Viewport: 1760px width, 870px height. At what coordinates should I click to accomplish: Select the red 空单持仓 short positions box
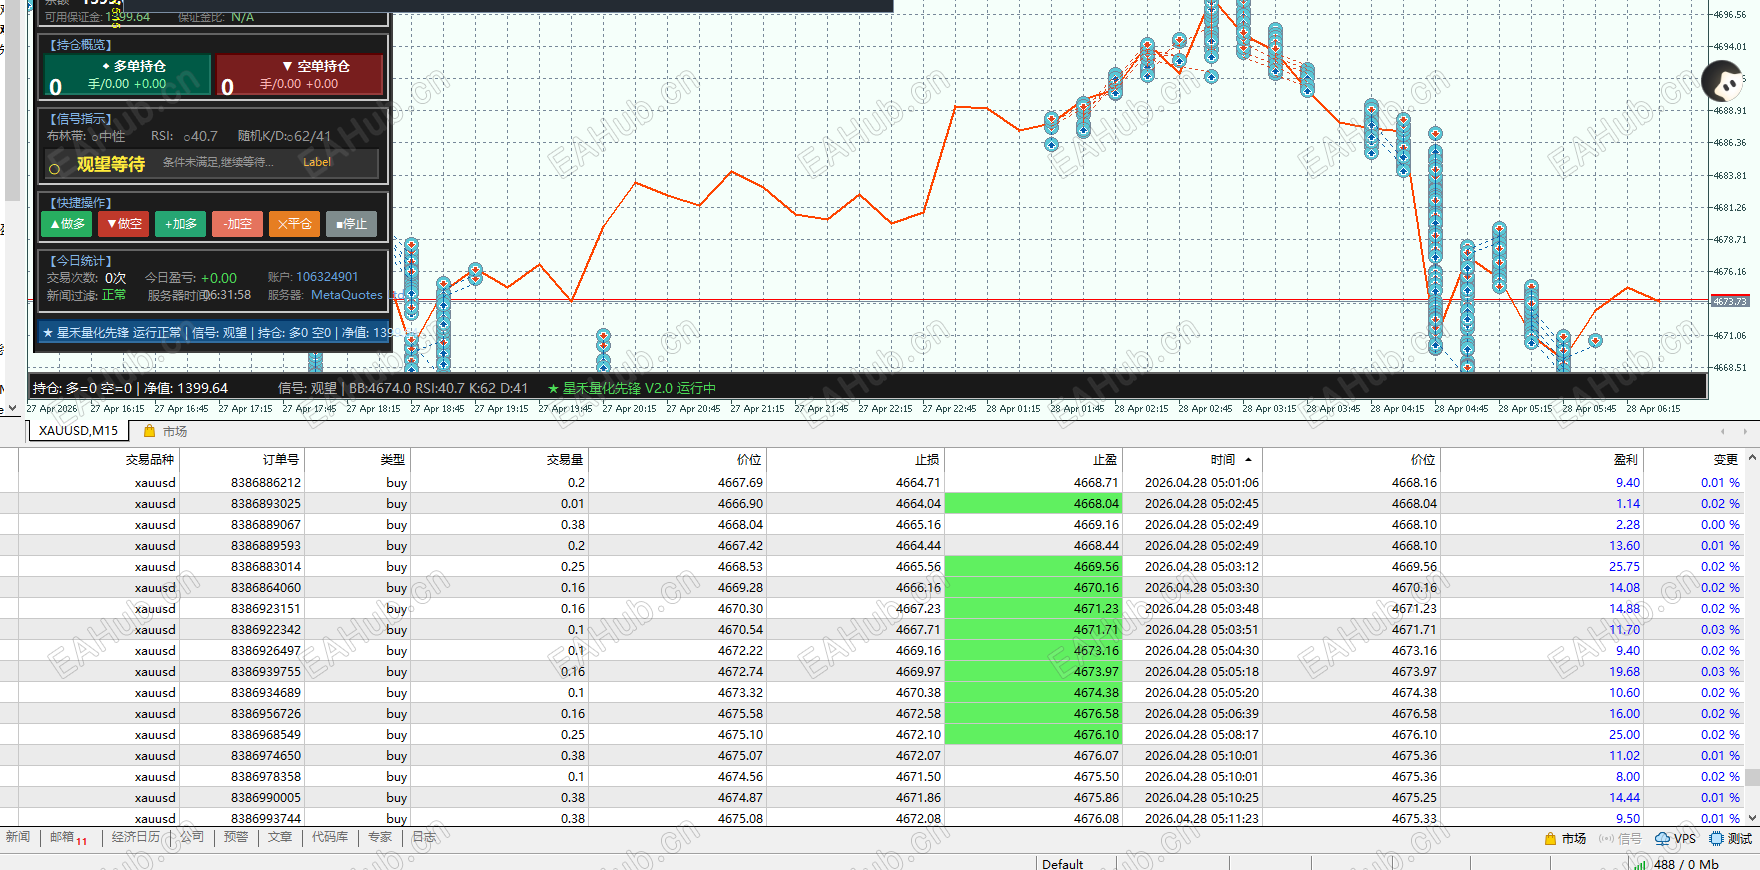pos(300,75)
